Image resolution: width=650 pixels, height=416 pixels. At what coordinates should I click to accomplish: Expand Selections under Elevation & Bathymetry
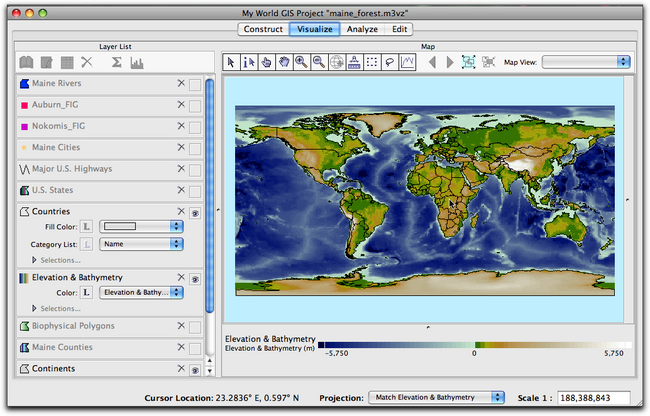click(36, 308)
